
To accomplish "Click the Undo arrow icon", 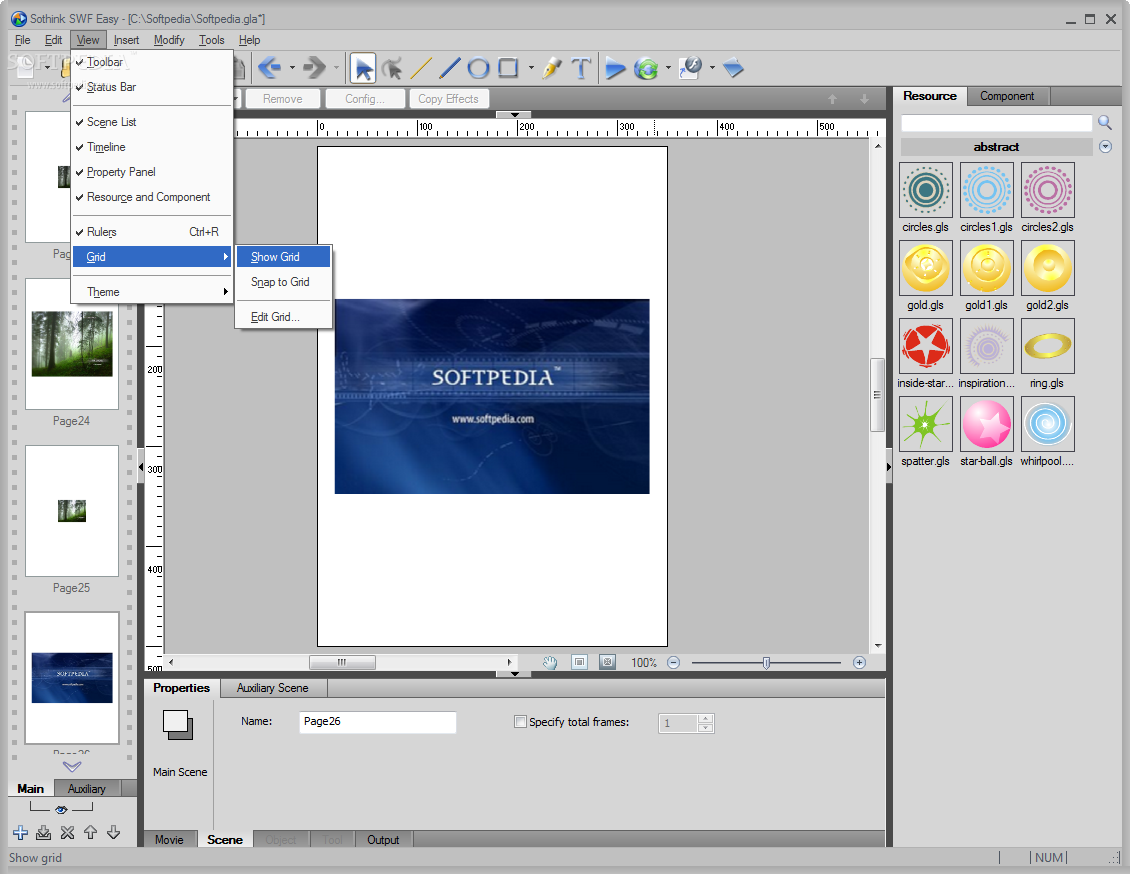I will (270, 68).
